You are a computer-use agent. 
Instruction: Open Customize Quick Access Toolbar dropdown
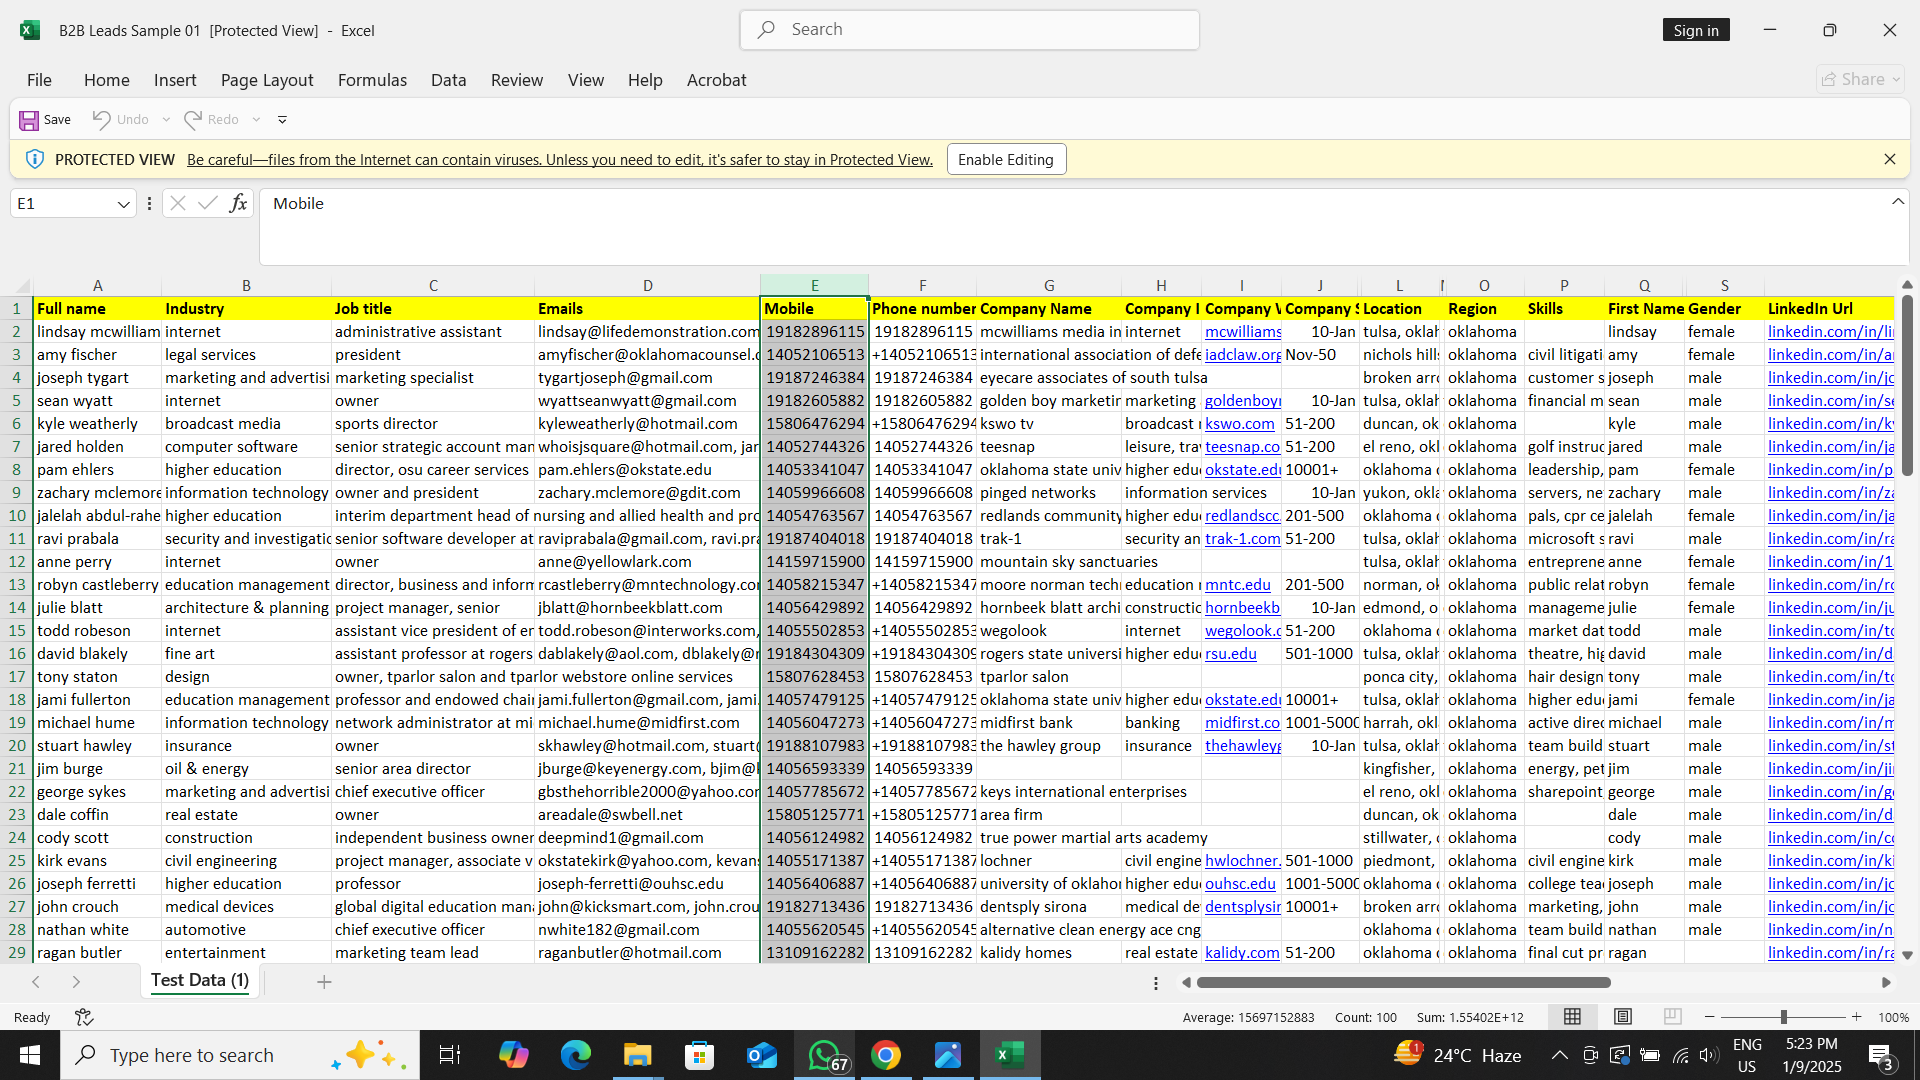click(x=282, y=120)
